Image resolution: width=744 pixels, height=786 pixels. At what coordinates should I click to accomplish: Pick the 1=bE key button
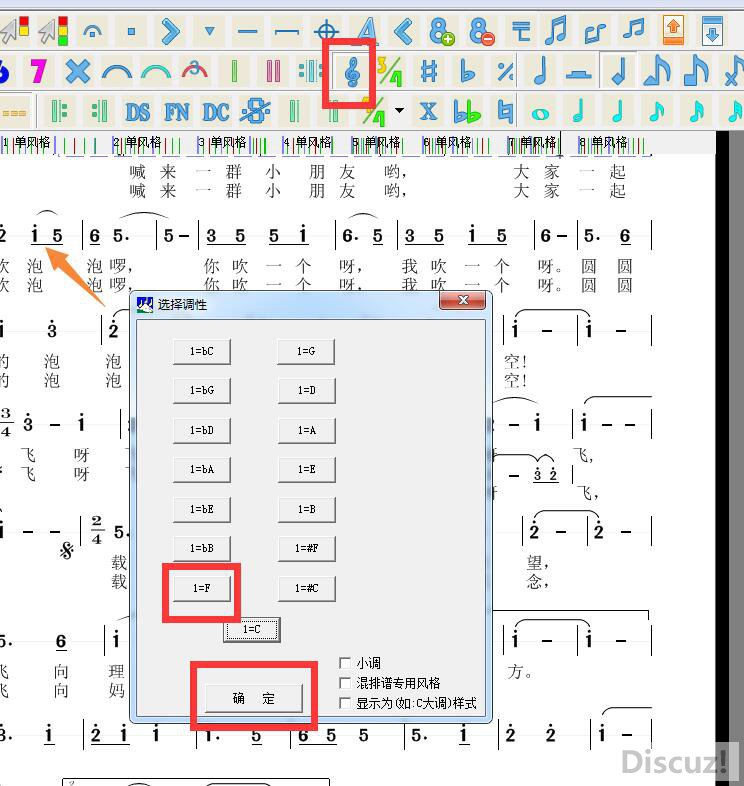coord(202,509)
